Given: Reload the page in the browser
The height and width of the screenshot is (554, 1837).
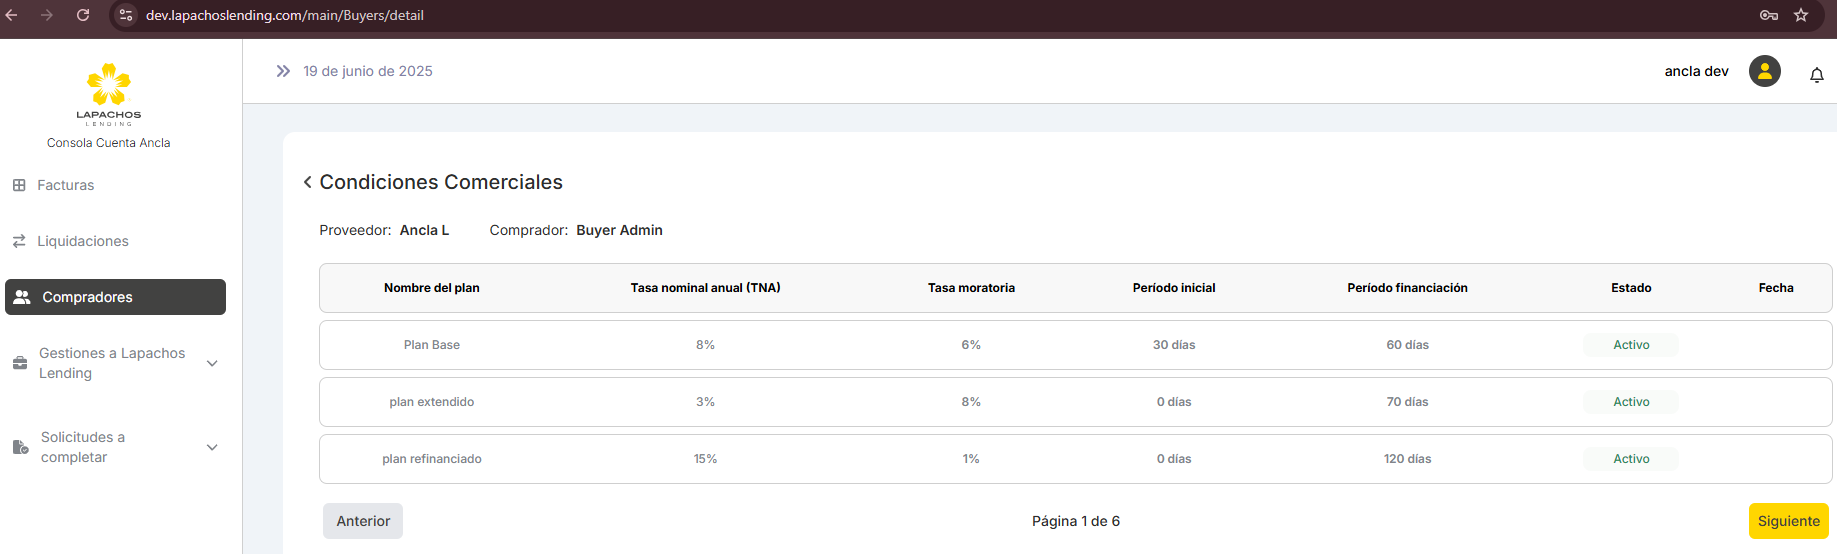Looking at the screenshot, I should coord(83,15).
